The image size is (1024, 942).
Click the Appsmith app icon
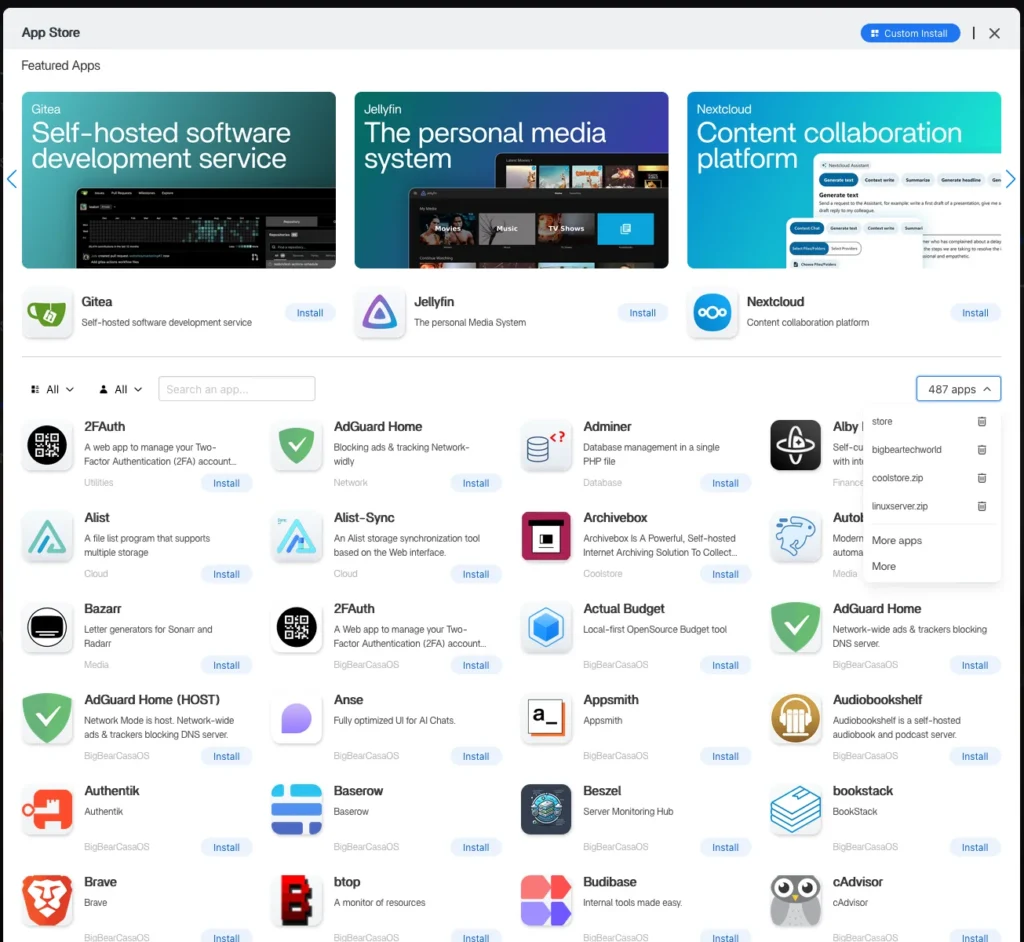click(546, 719)
